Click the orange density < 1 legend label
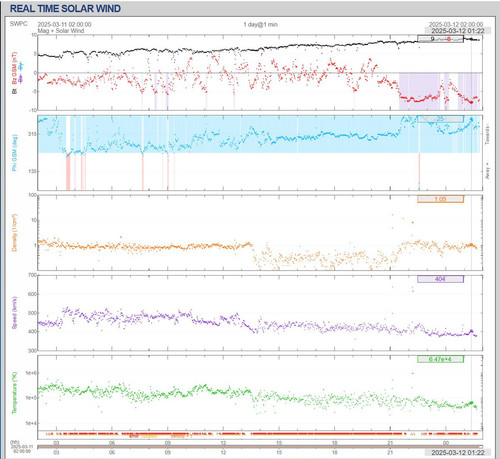The height and width of the screenshot is (459, 500). click(182, 436)
